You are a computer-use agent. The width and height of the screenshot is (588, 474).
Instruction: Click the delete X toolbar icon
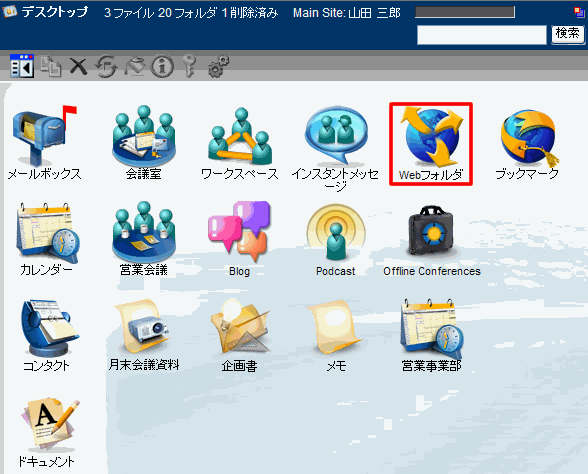78,66
